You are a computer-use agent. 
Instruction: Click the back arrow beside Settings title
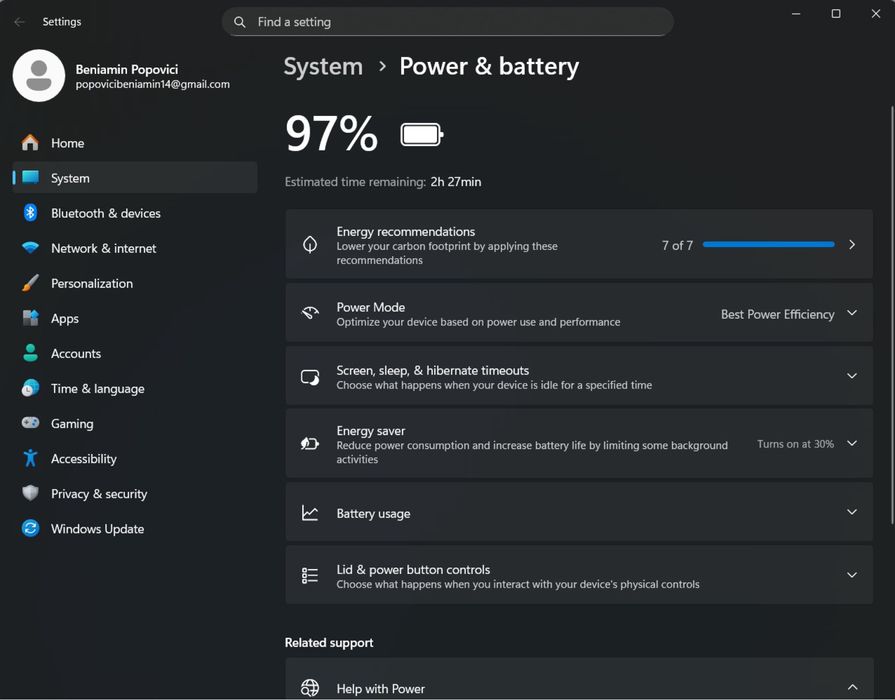point(19,22)
